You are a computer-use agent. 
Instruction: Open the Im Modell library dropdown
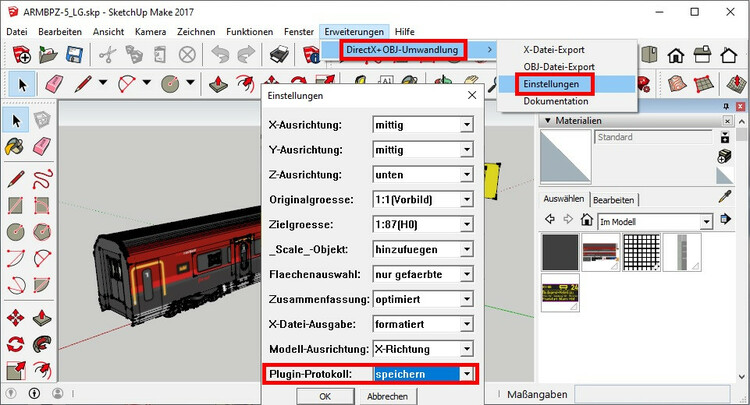pos(706,221)
